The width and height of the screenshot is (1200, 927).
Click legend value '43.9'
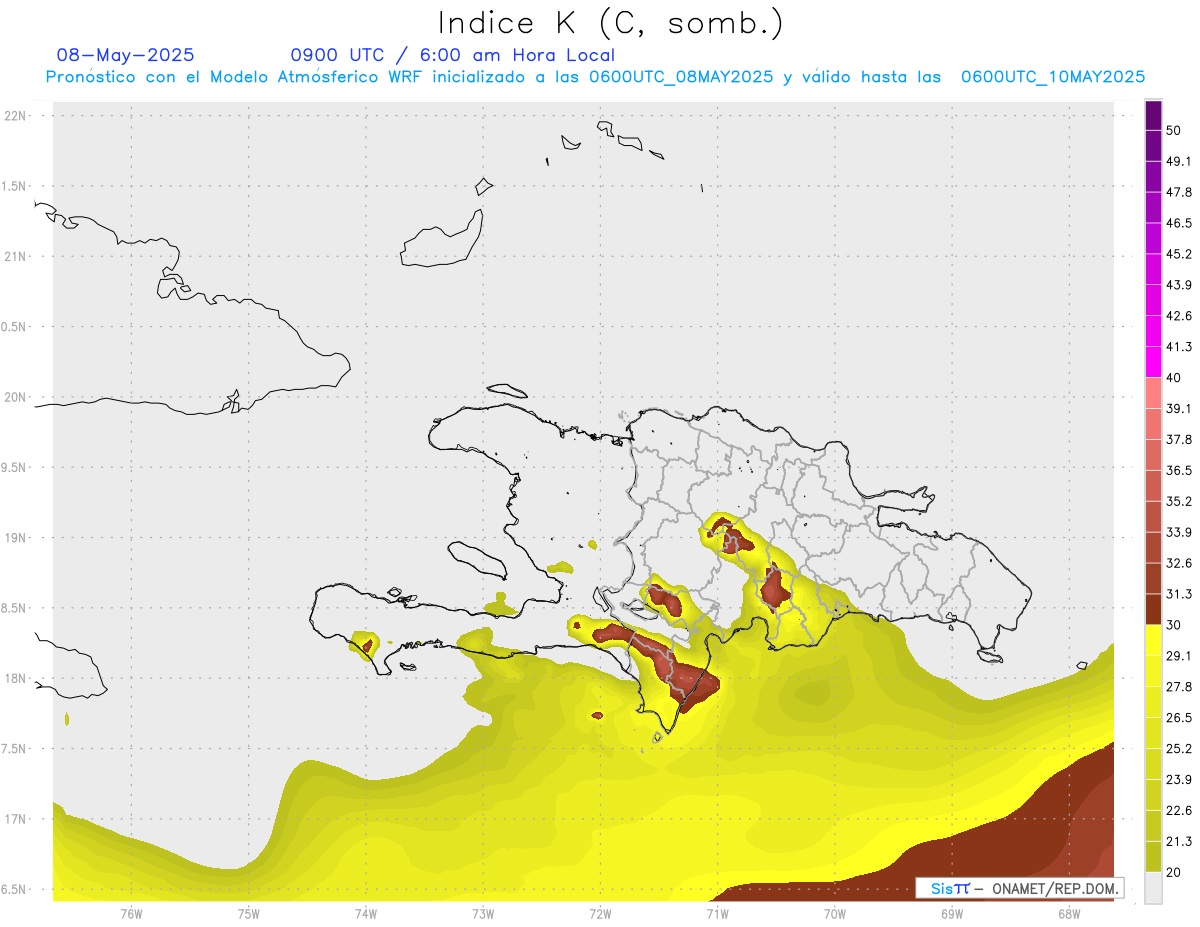point(1179,285)
